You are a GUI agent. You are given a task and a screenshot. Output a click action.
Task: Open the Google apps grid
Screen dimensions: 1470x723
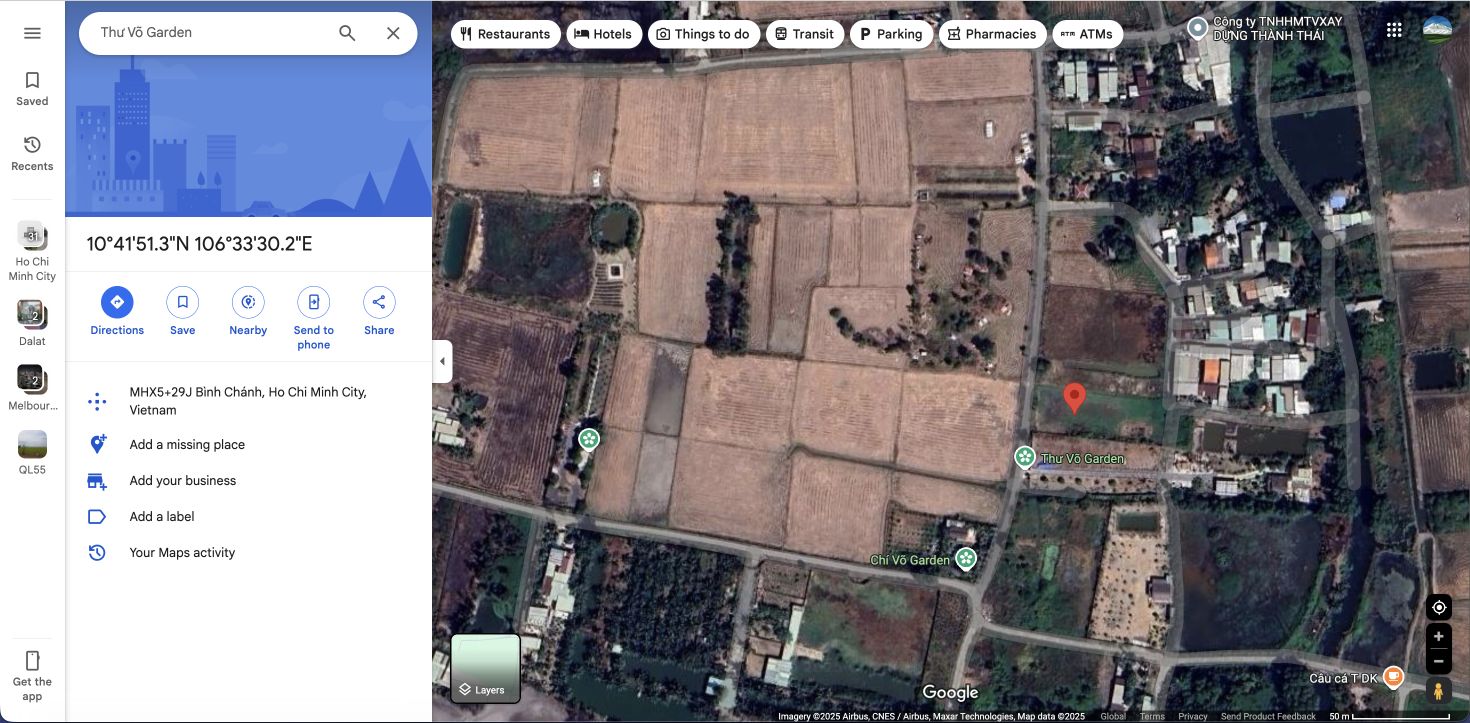1394,30
